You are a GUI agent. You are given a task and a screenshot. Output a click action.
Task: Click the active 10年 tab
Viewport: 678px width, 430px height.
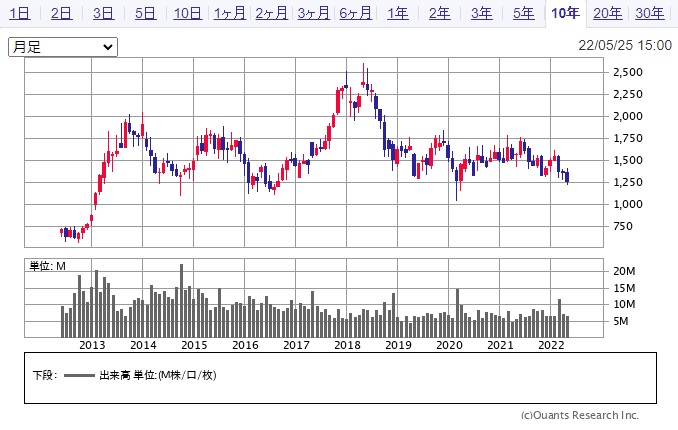point(565,13)
